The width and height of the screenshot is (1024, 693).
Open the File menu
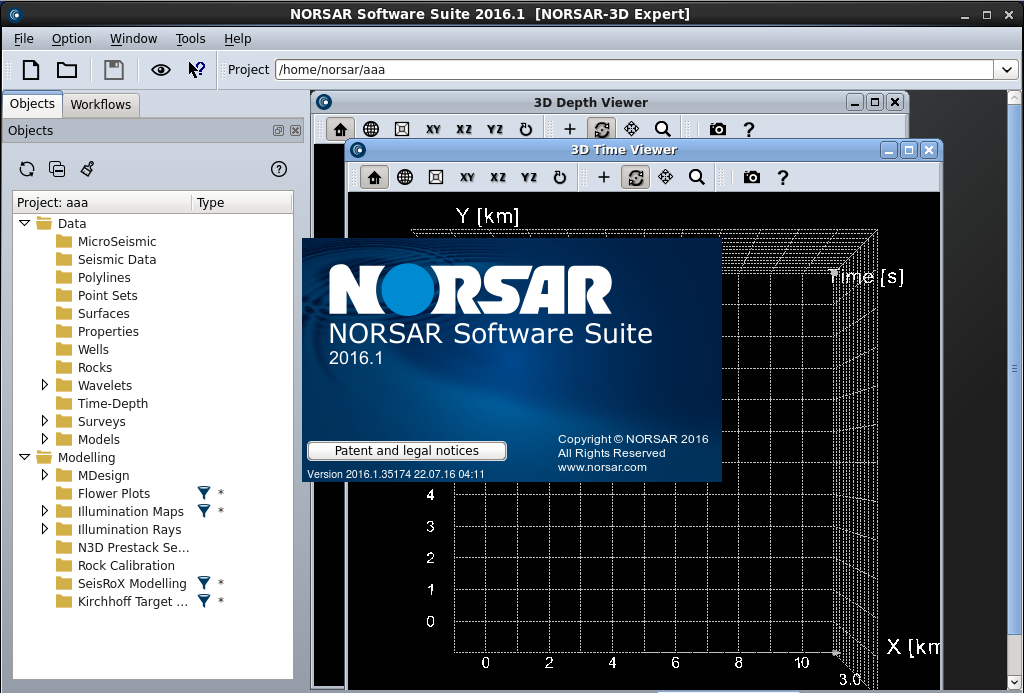(24, 39)
